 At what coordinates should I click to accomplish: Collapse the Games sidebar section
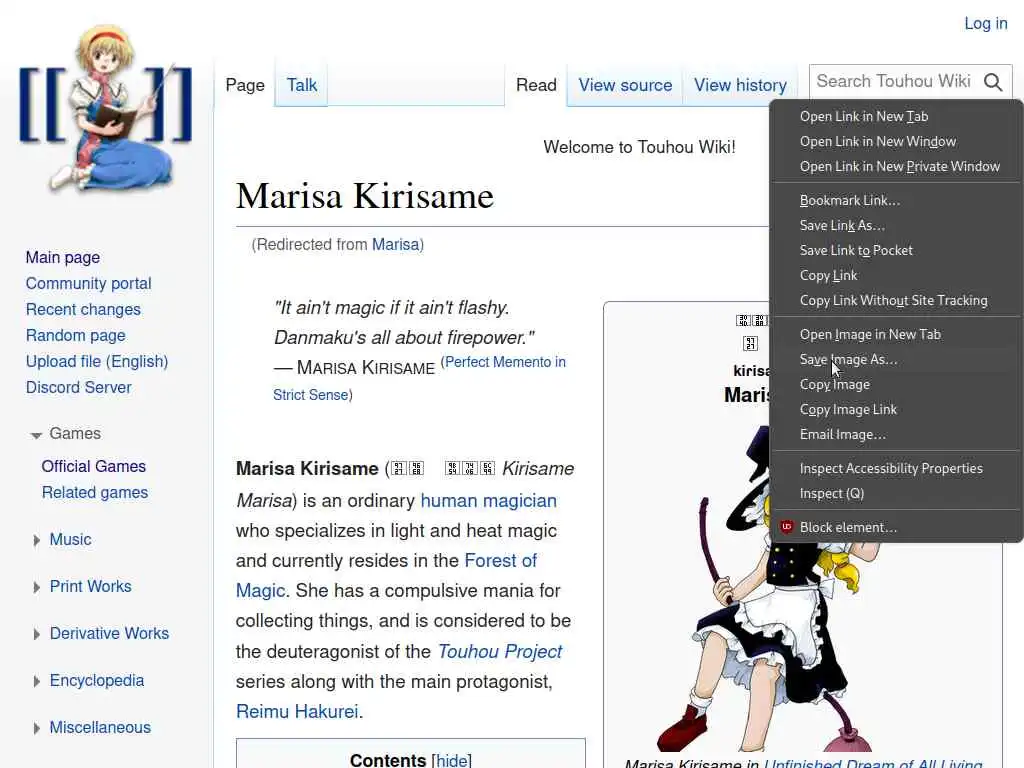pyautogui.click(x=37, y=435)
